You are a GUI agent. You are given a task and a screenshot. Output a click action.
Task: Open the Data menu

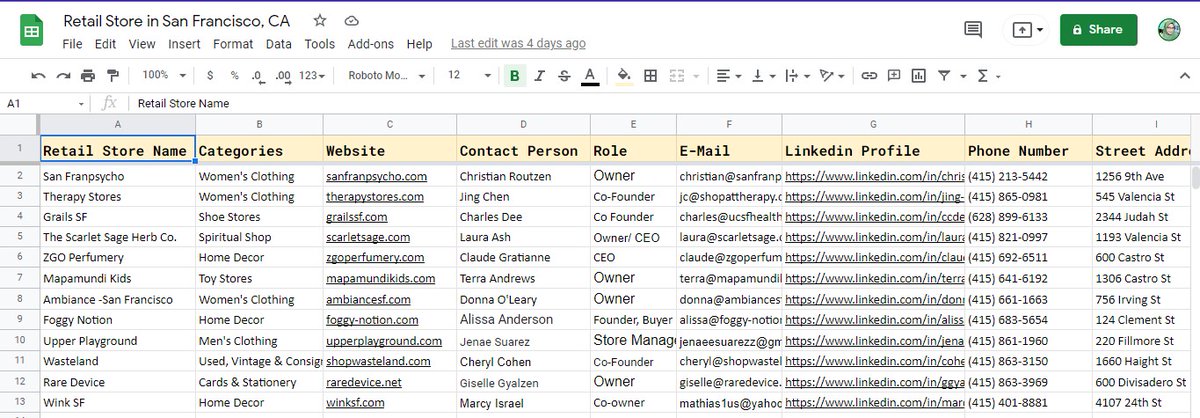tap(279, 44)
